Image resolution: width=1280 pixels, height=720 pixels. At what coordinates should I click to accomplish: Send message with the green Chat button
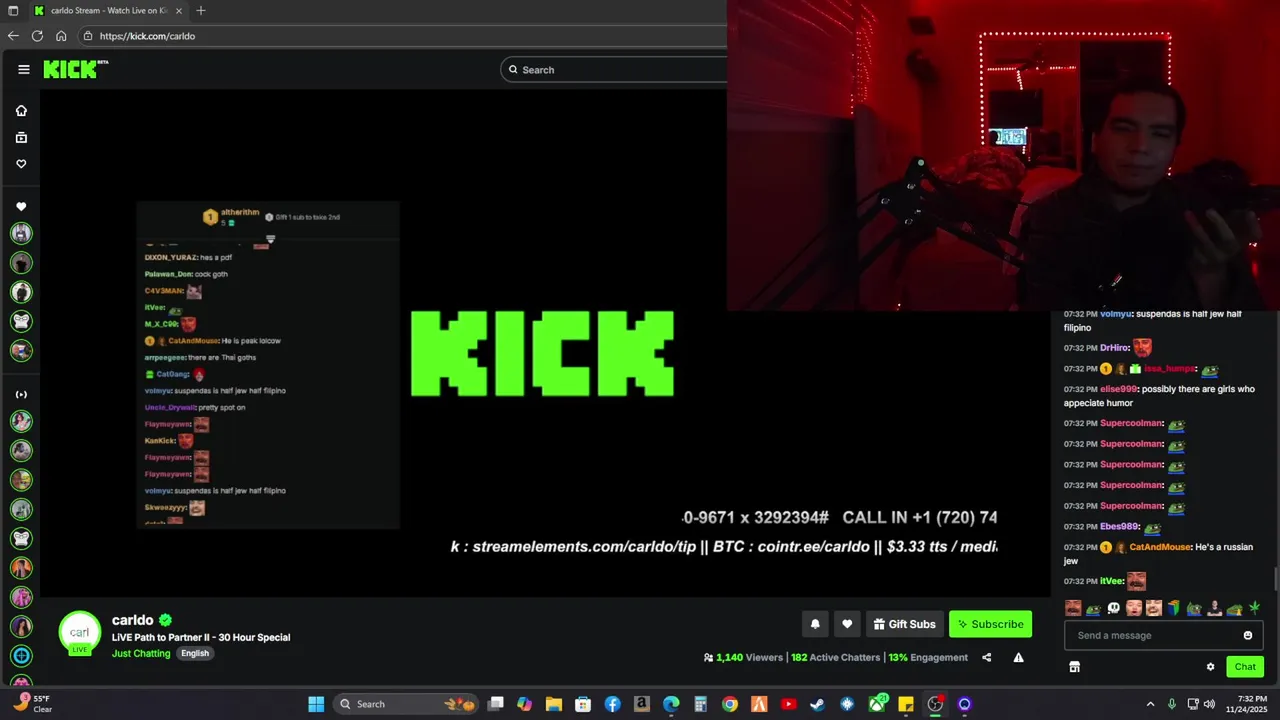pyautogui.click(x=1245, y=667)
